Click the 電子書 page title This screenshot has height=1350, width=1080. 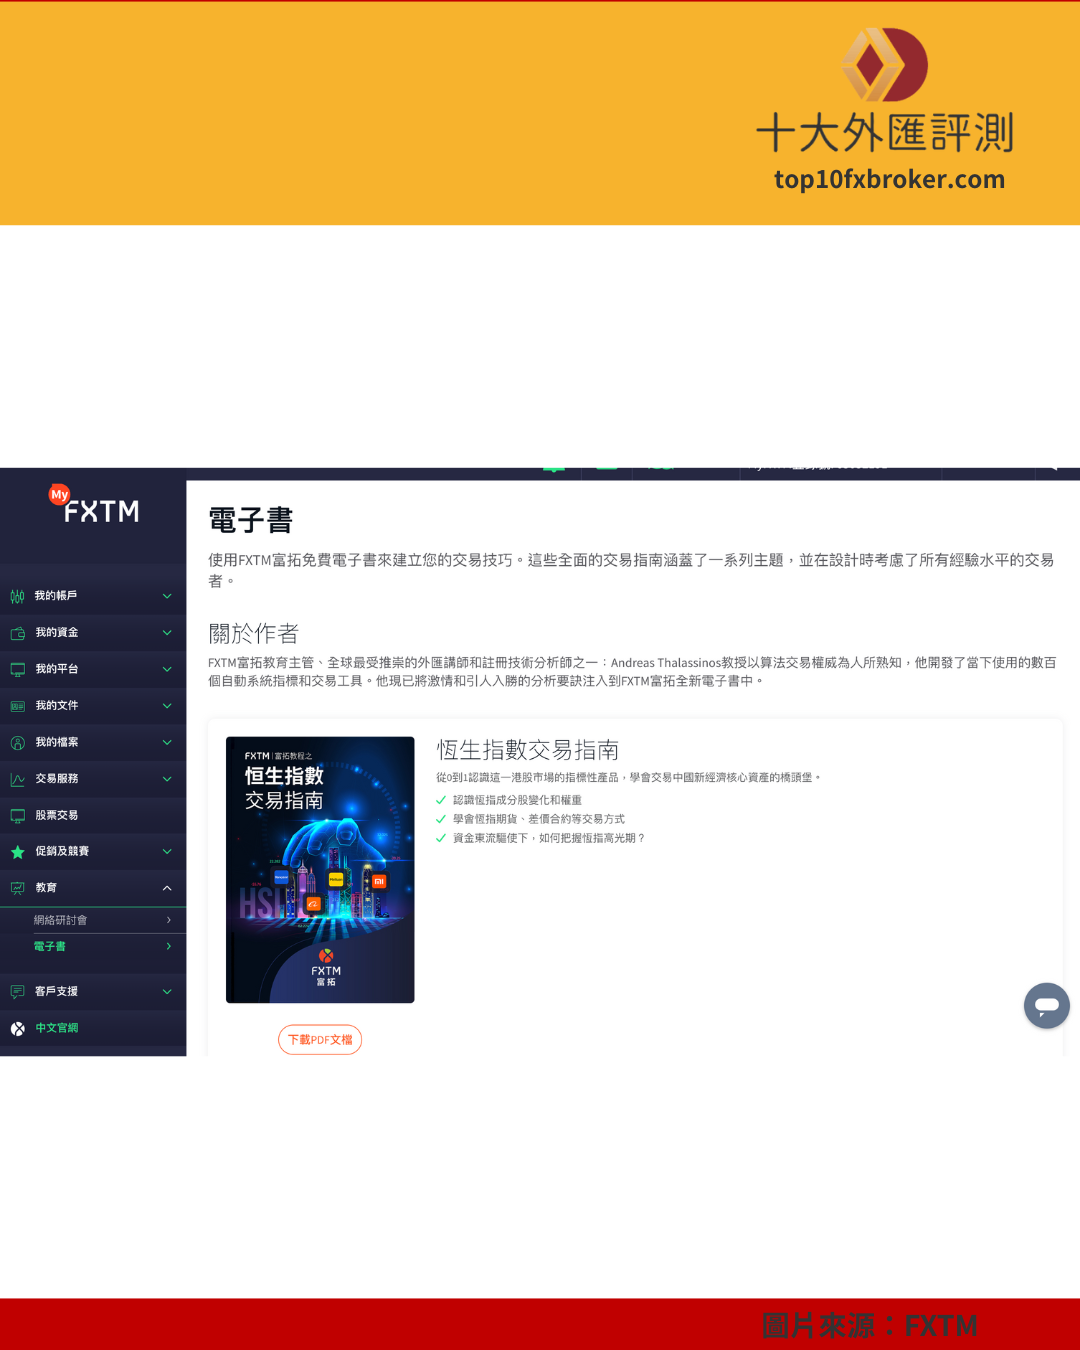pos(251,520)
